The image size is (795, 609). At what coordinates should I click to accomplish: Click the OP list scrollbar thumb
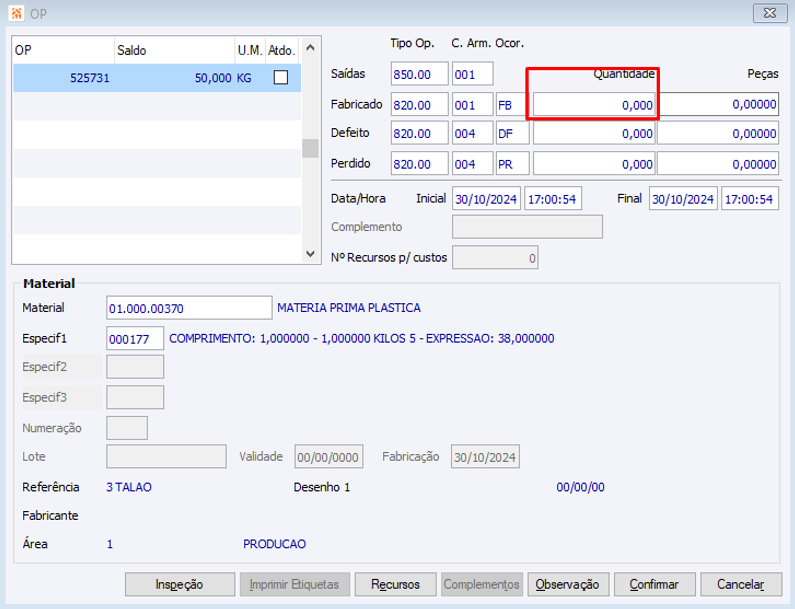[x=311, y=149]
